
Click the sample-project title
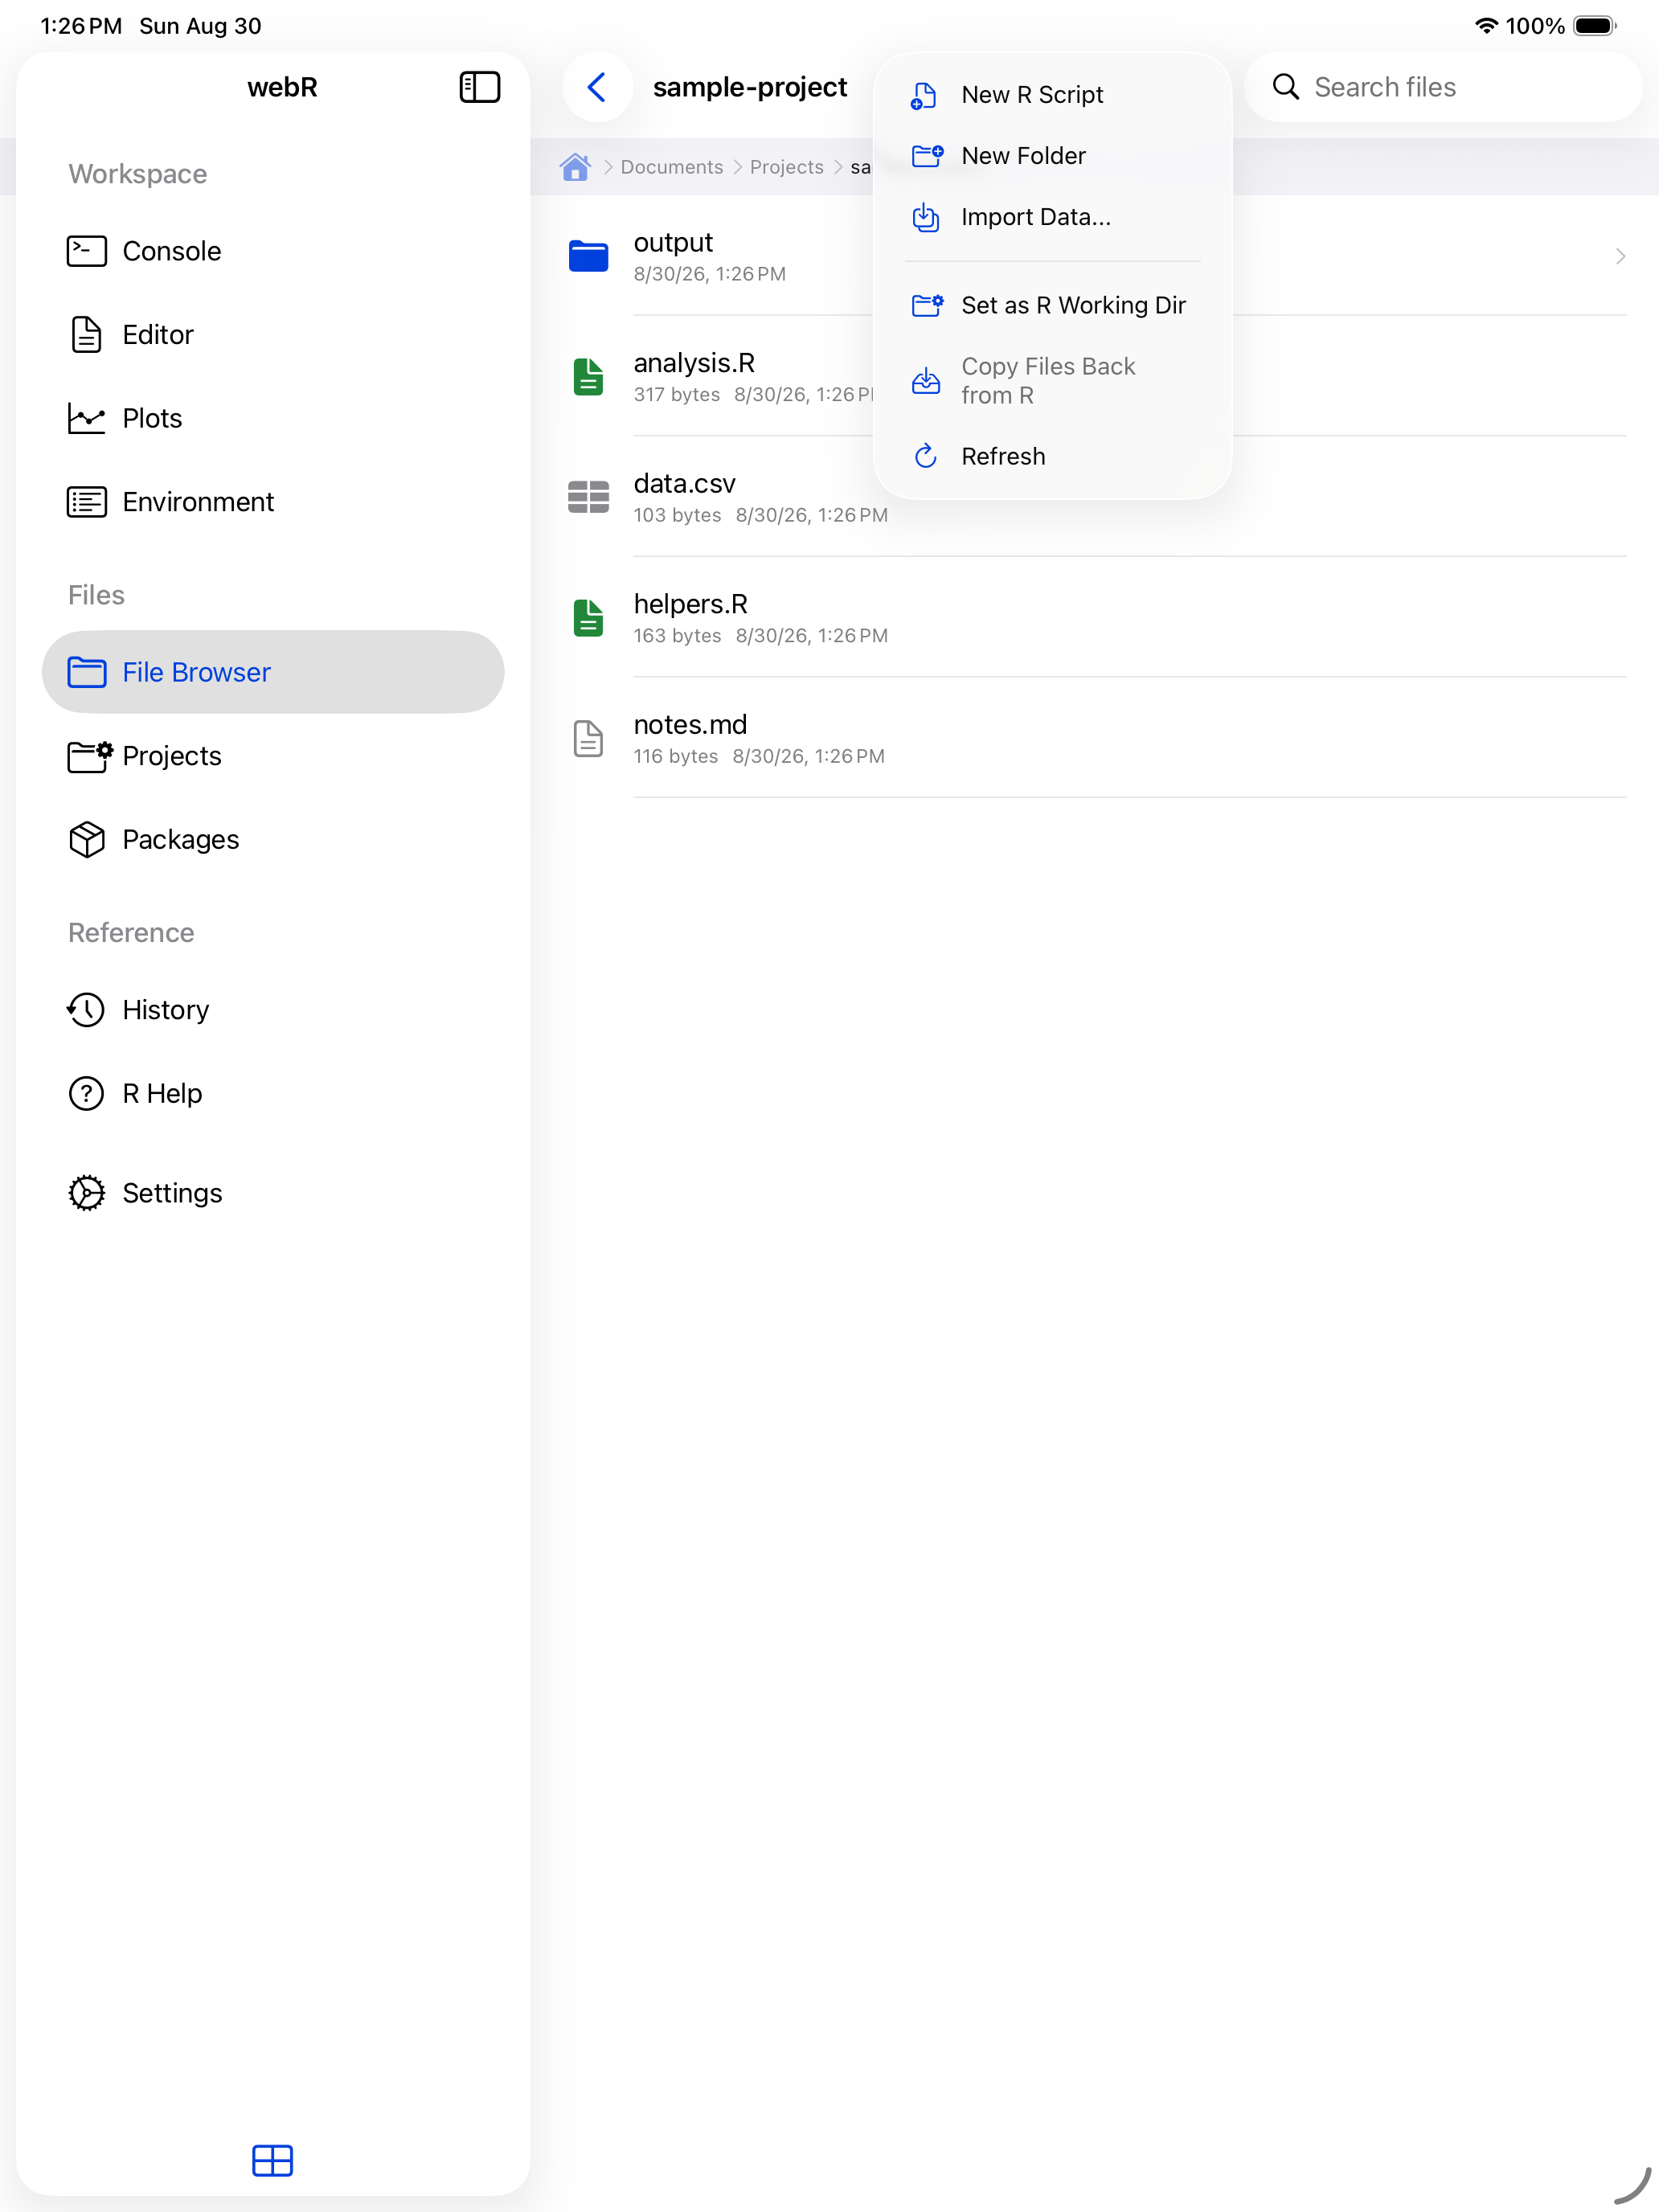click(750, 87)
